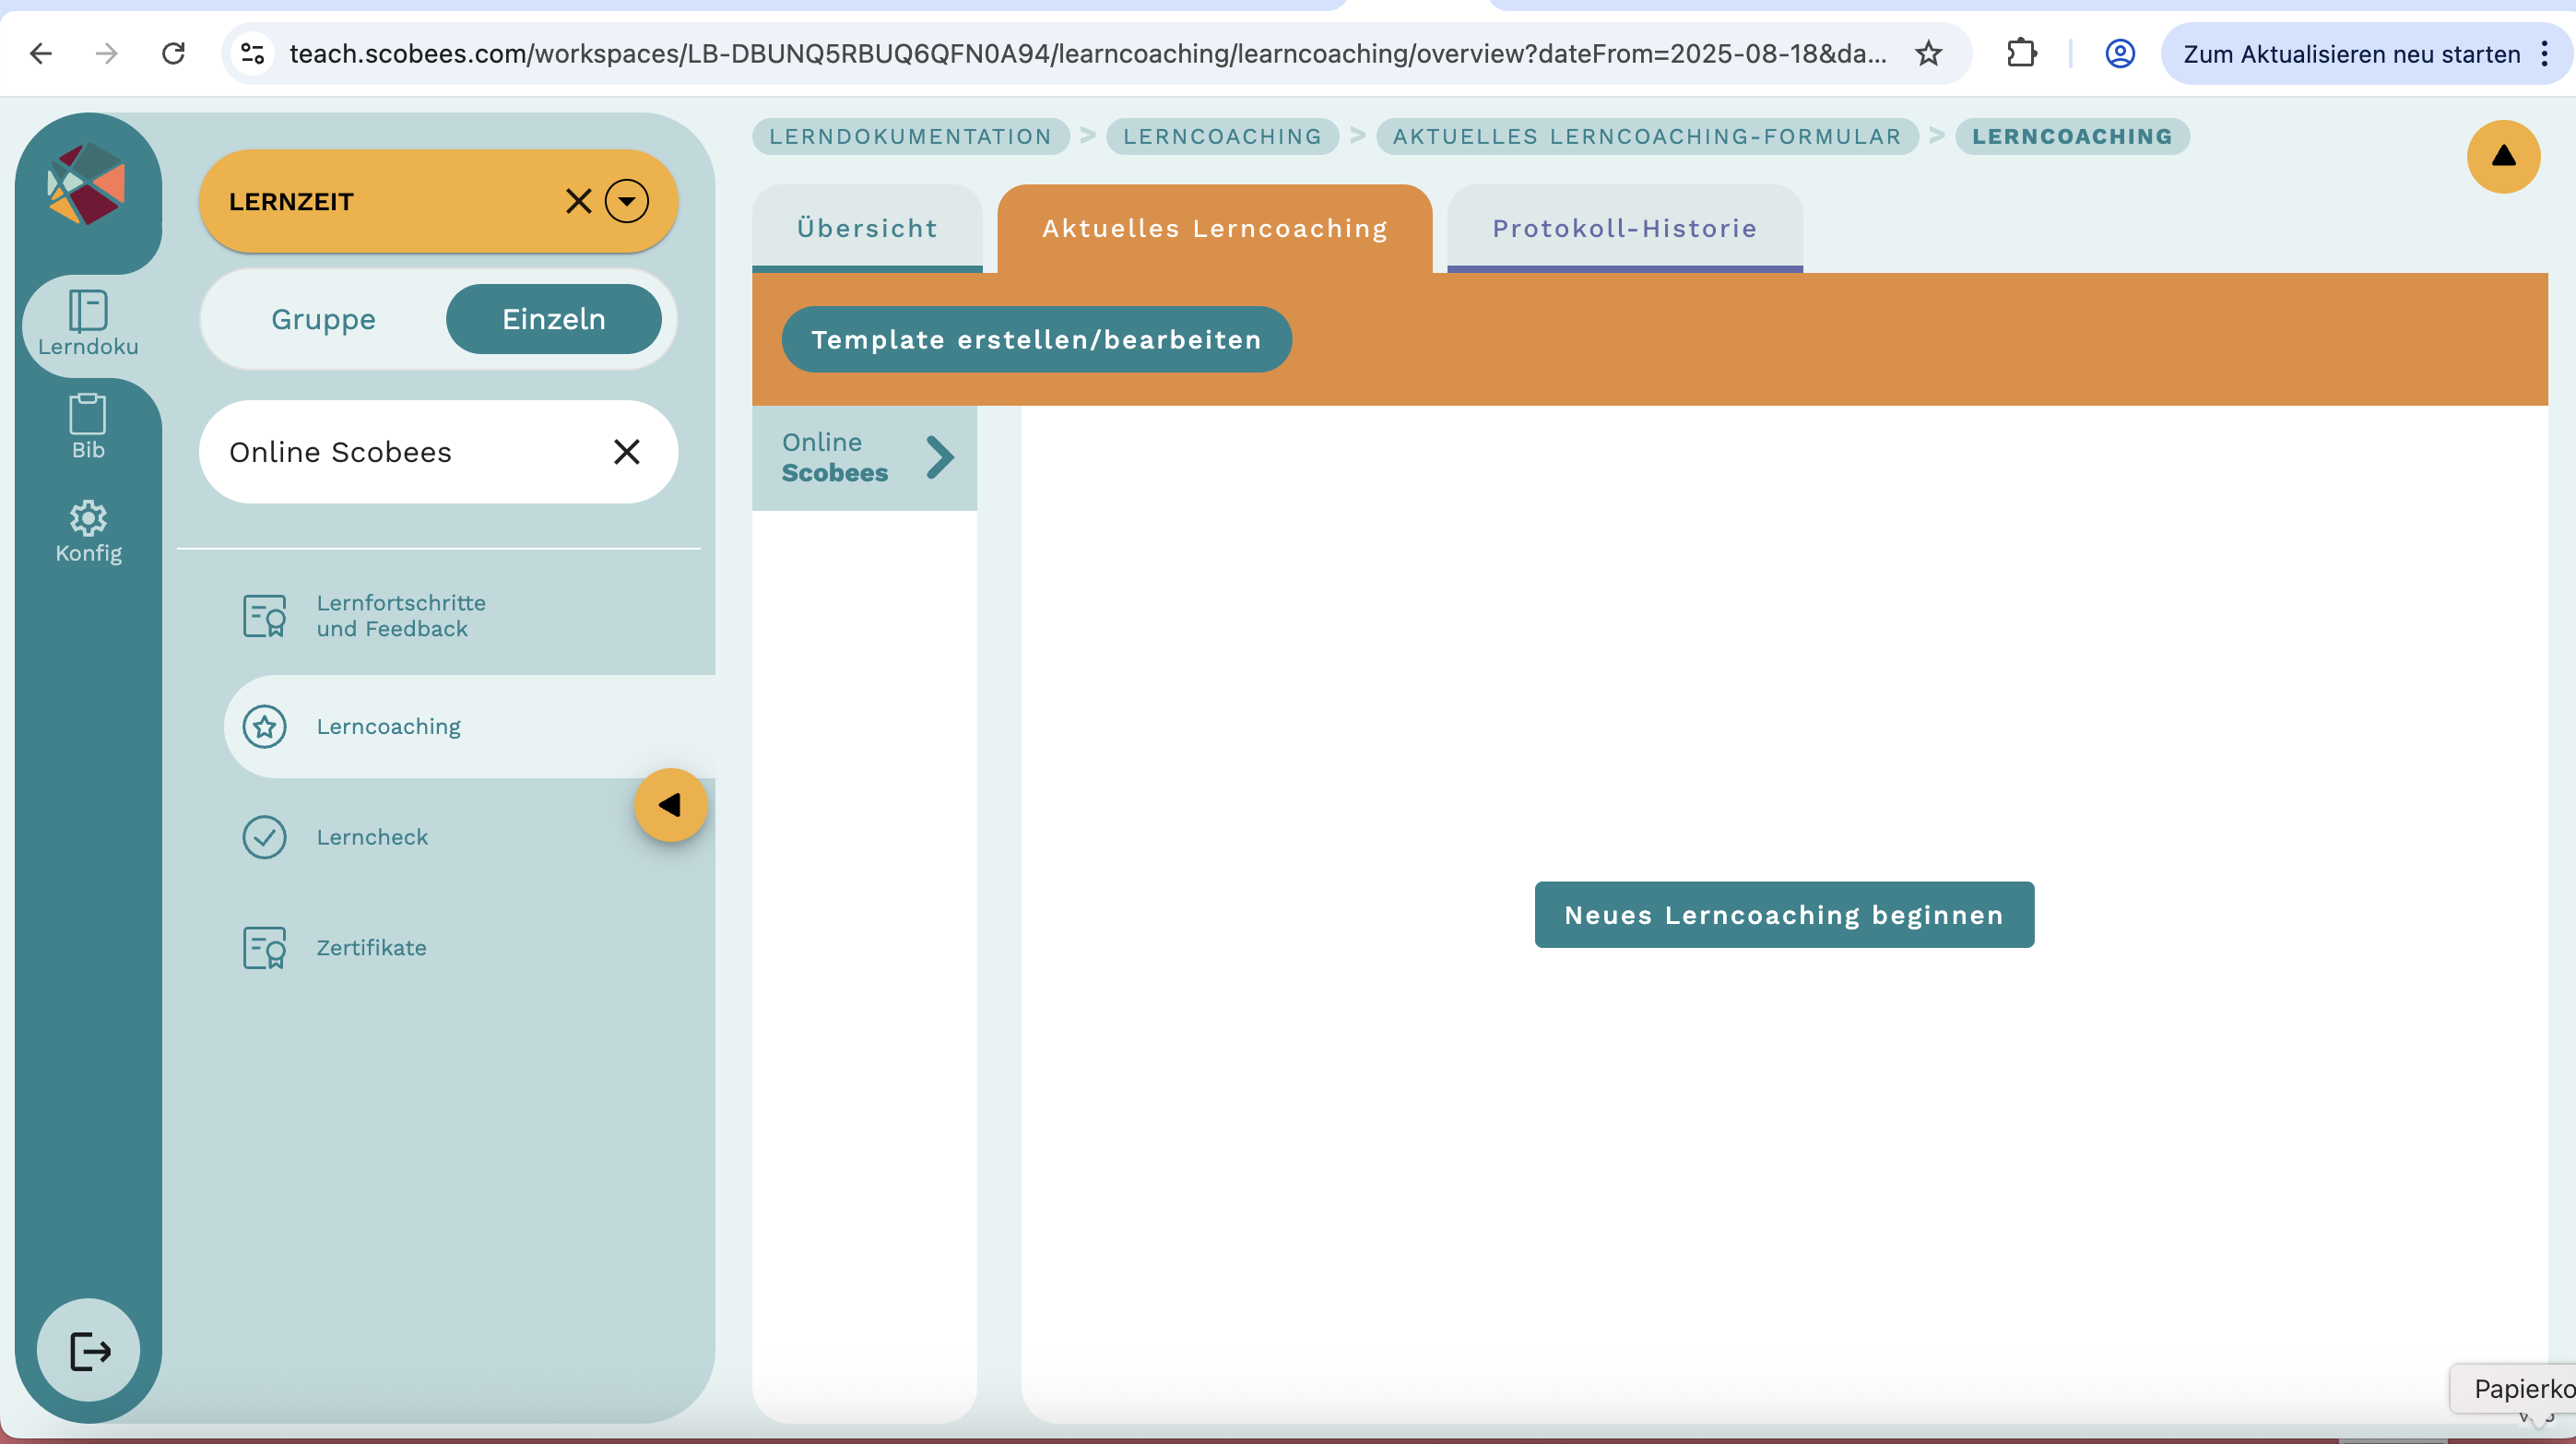The image size is (2576, 1444).
Task: Open the Bib library icon
Action: tap(88, 426)
